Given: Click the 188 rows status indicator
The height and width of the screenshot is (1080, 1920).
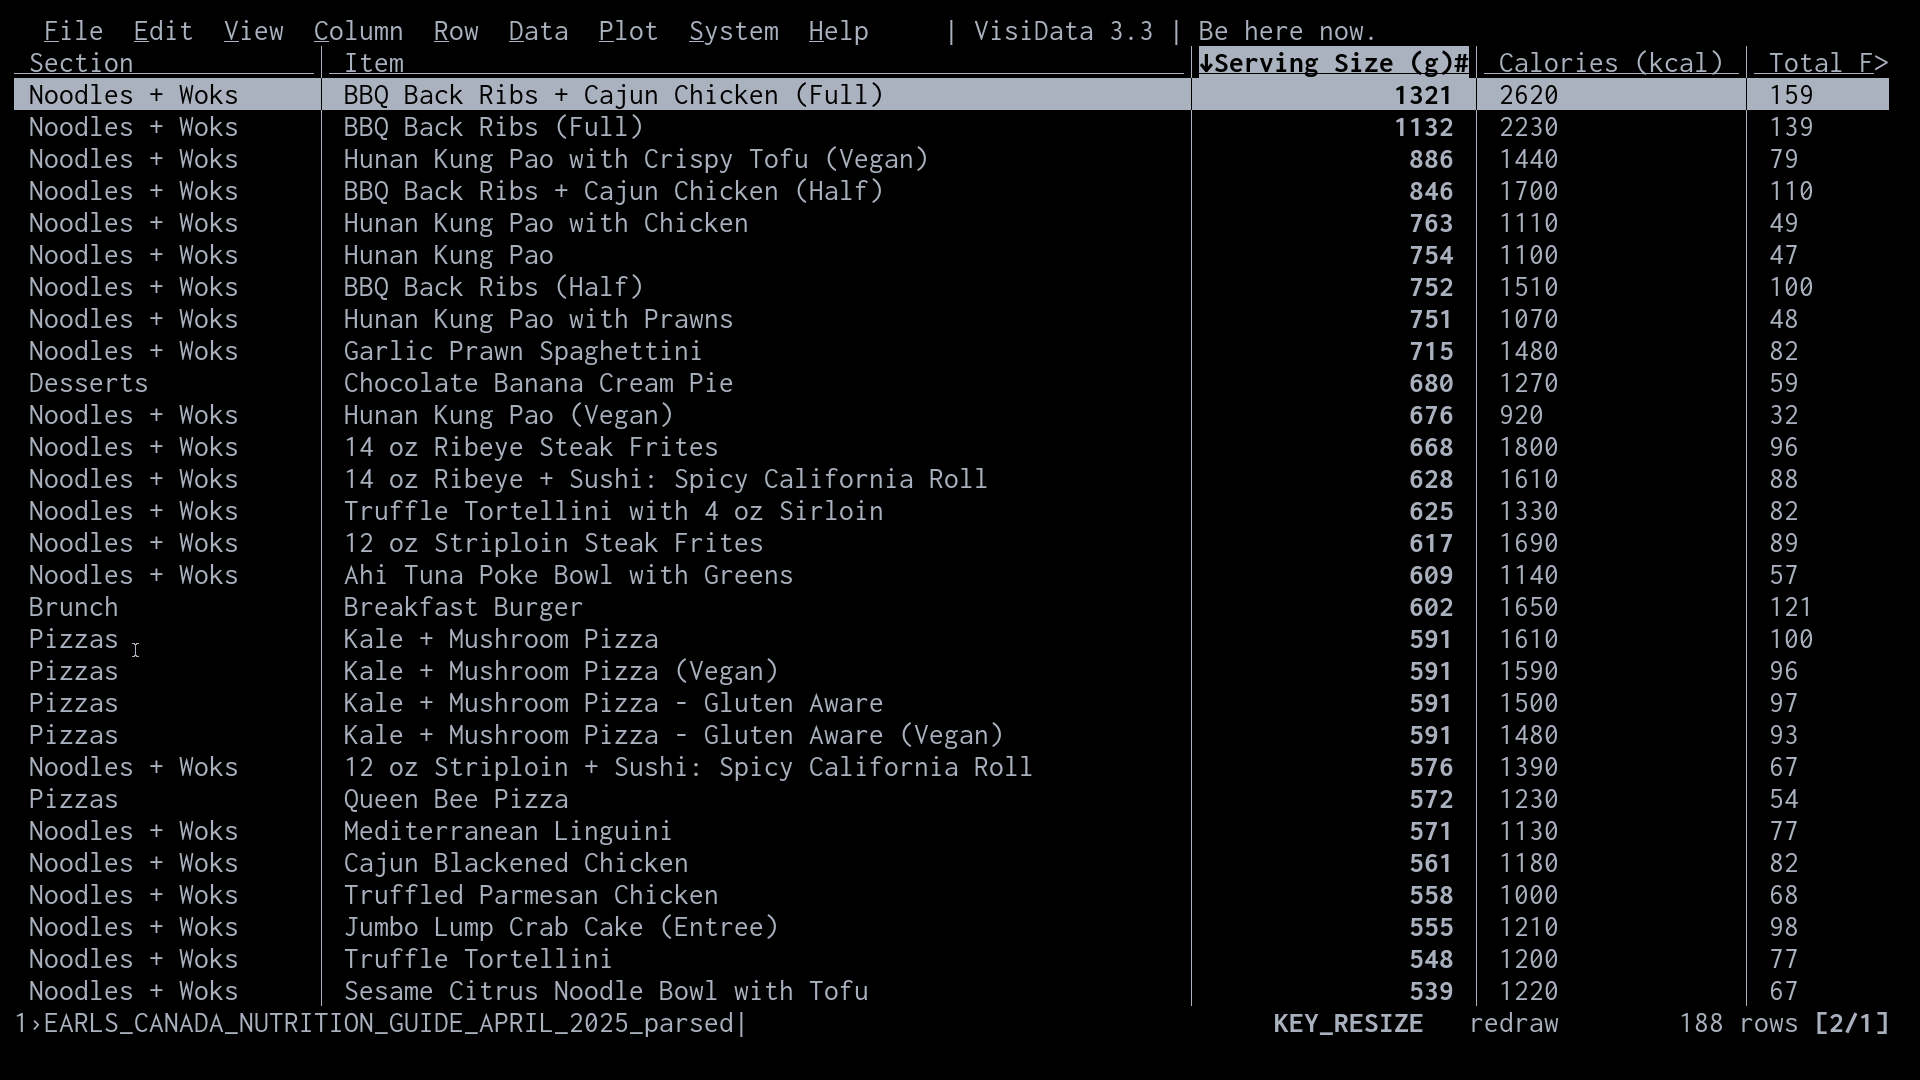Looking at the screenshot, I should (1738, 1023).
